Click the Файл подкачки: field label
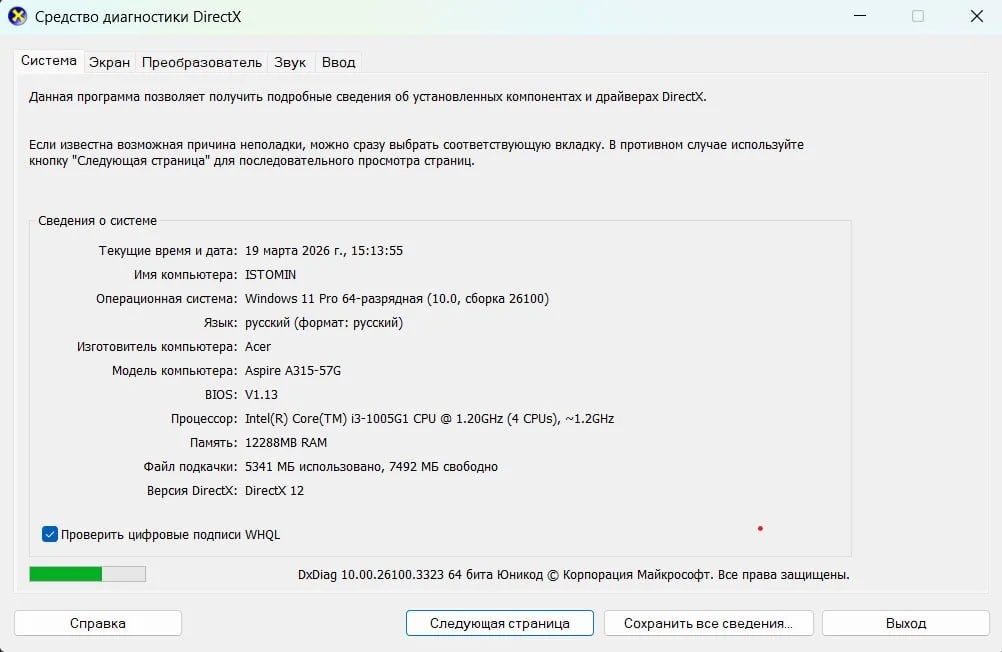The height and width of the screenshot is (652, 1002). [x=190, y=467]
